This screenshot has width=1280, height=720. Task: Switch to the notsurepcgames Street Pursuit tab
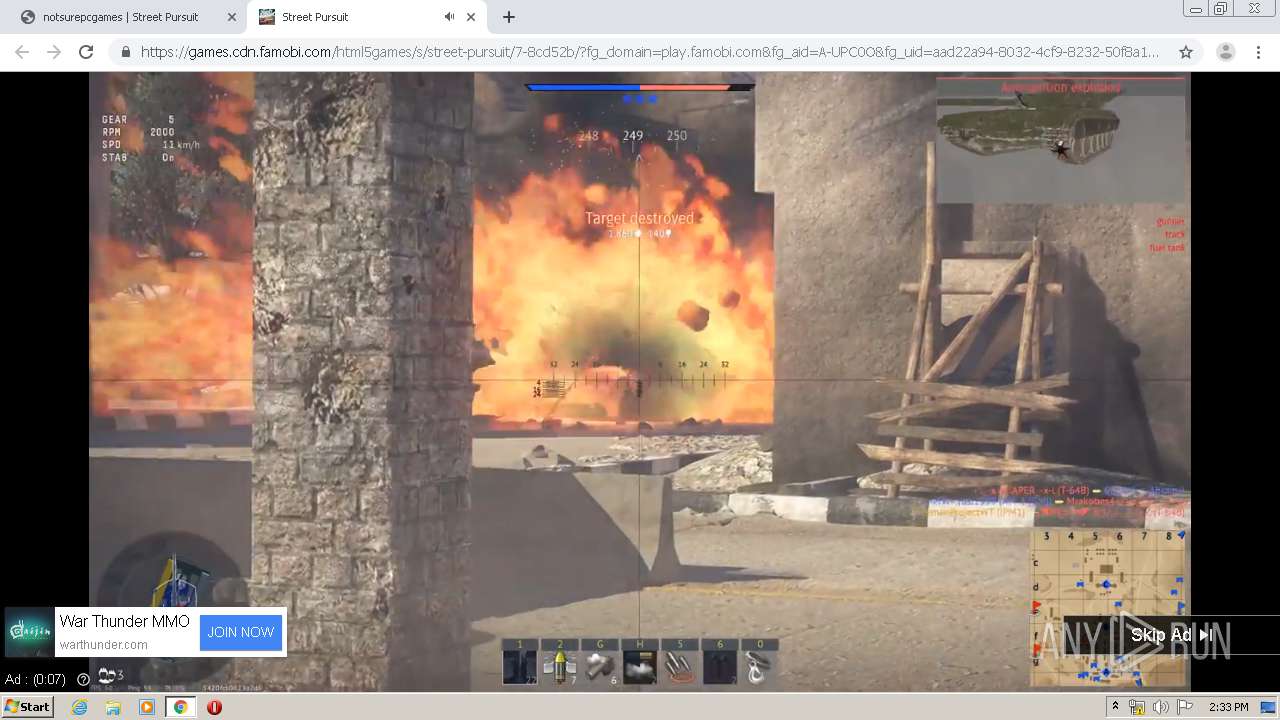coord(120,17)
